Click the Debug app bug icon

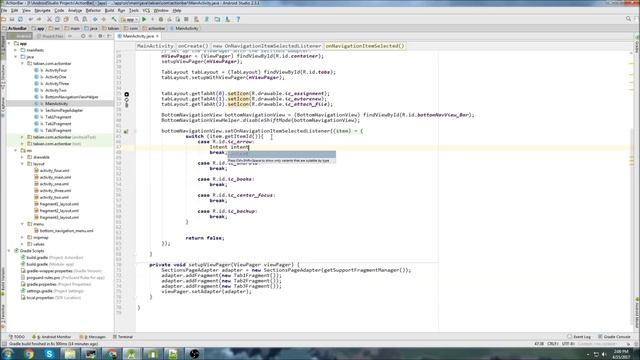[161, 19]
